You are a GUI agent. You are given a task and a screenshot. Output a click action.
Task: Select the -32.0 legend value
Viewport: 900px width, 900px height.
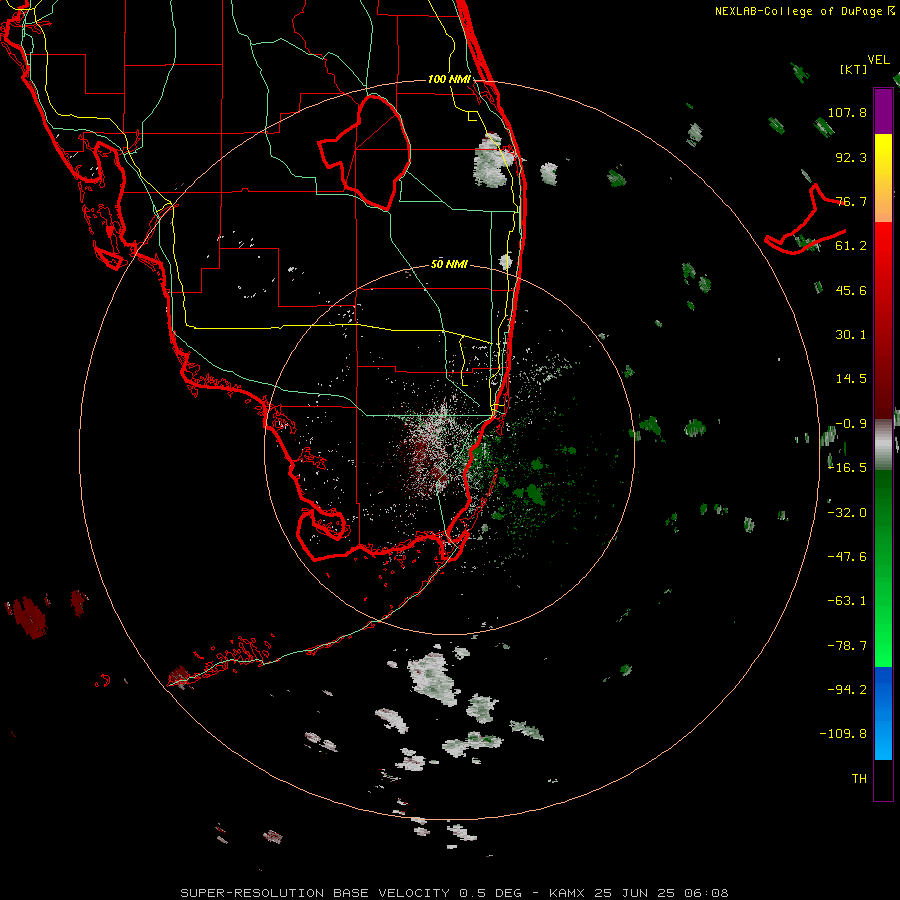tap(847, 513)
